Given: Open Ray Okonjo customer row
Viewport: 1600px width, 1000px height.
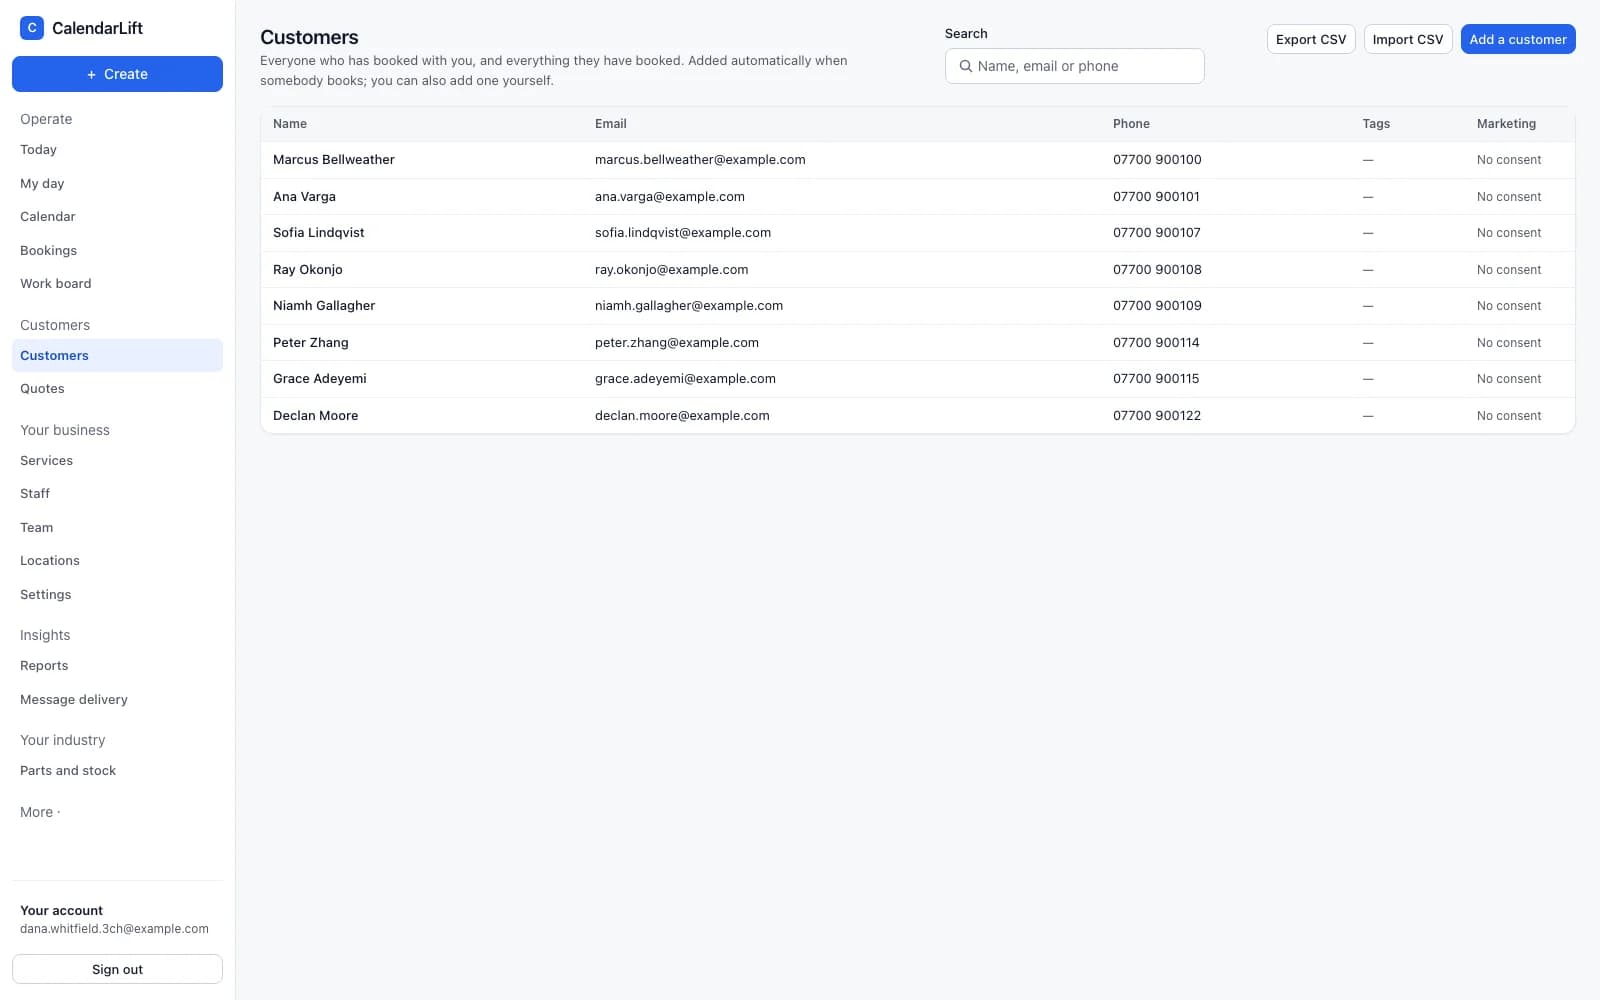Looking at the screenshot, I should [917, 270].
